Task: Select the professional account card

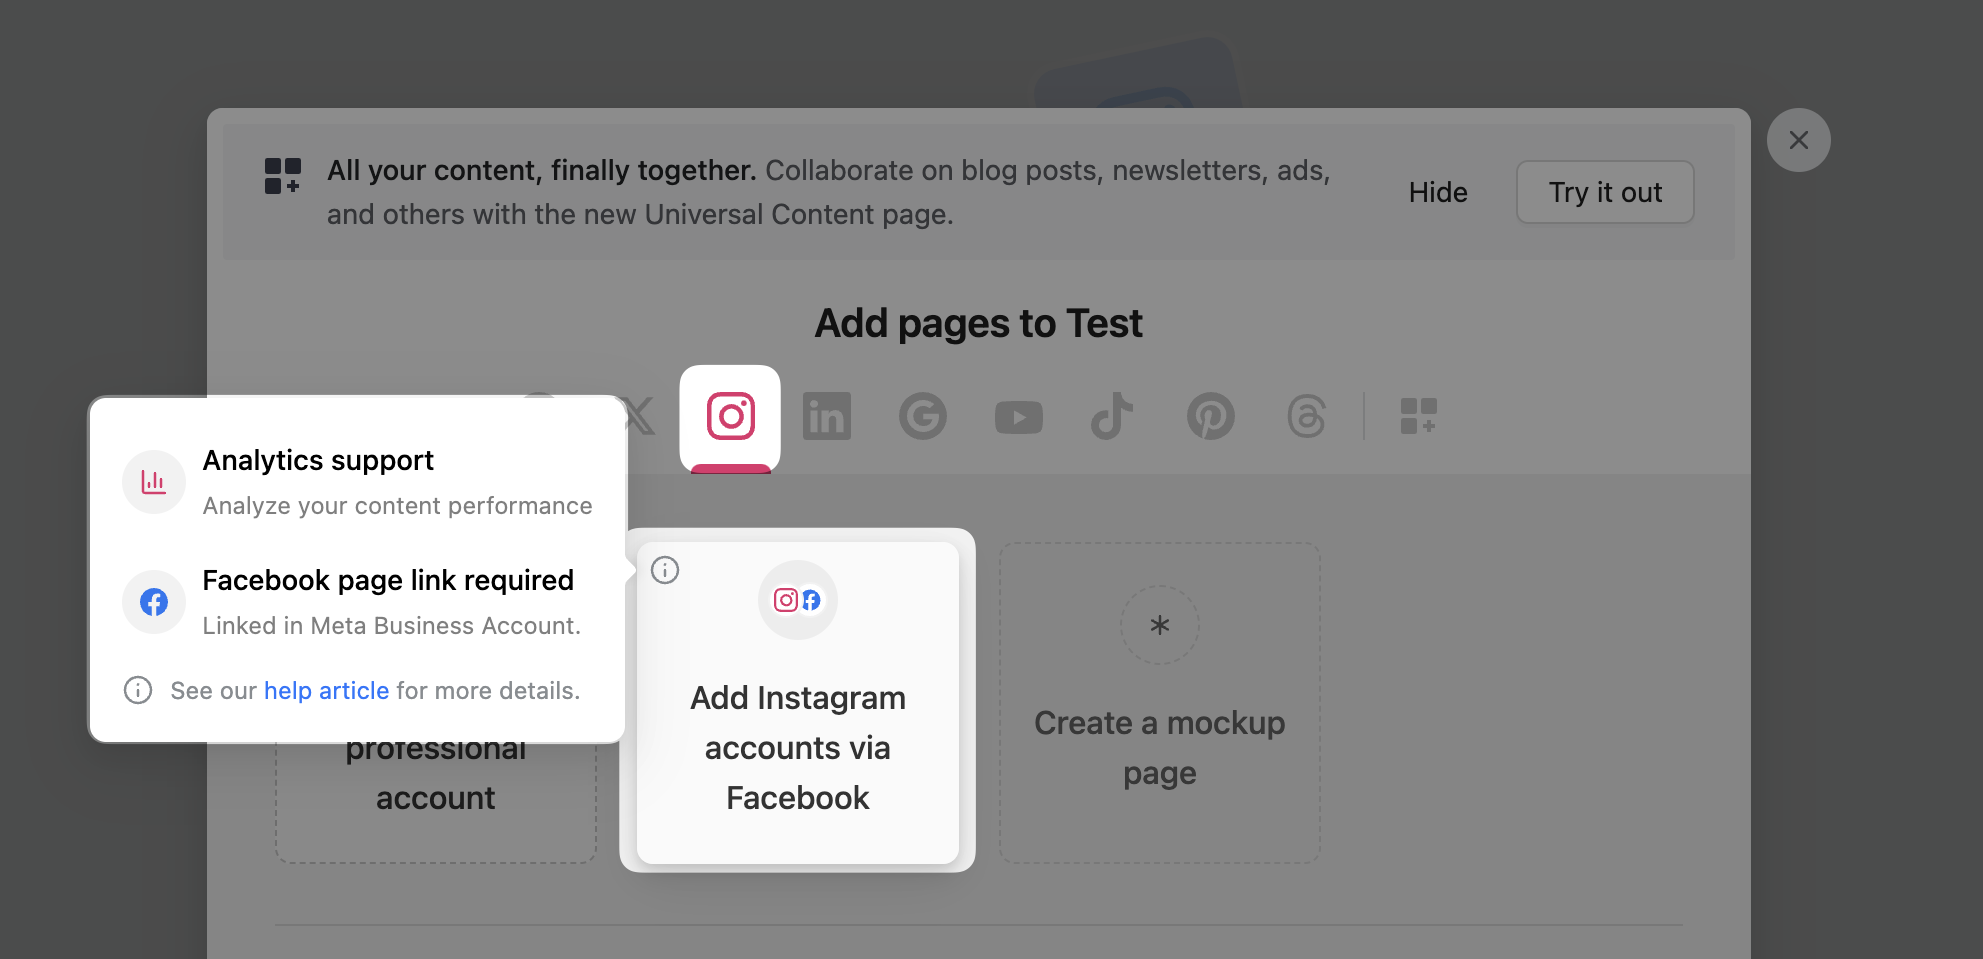Action: 435,800
